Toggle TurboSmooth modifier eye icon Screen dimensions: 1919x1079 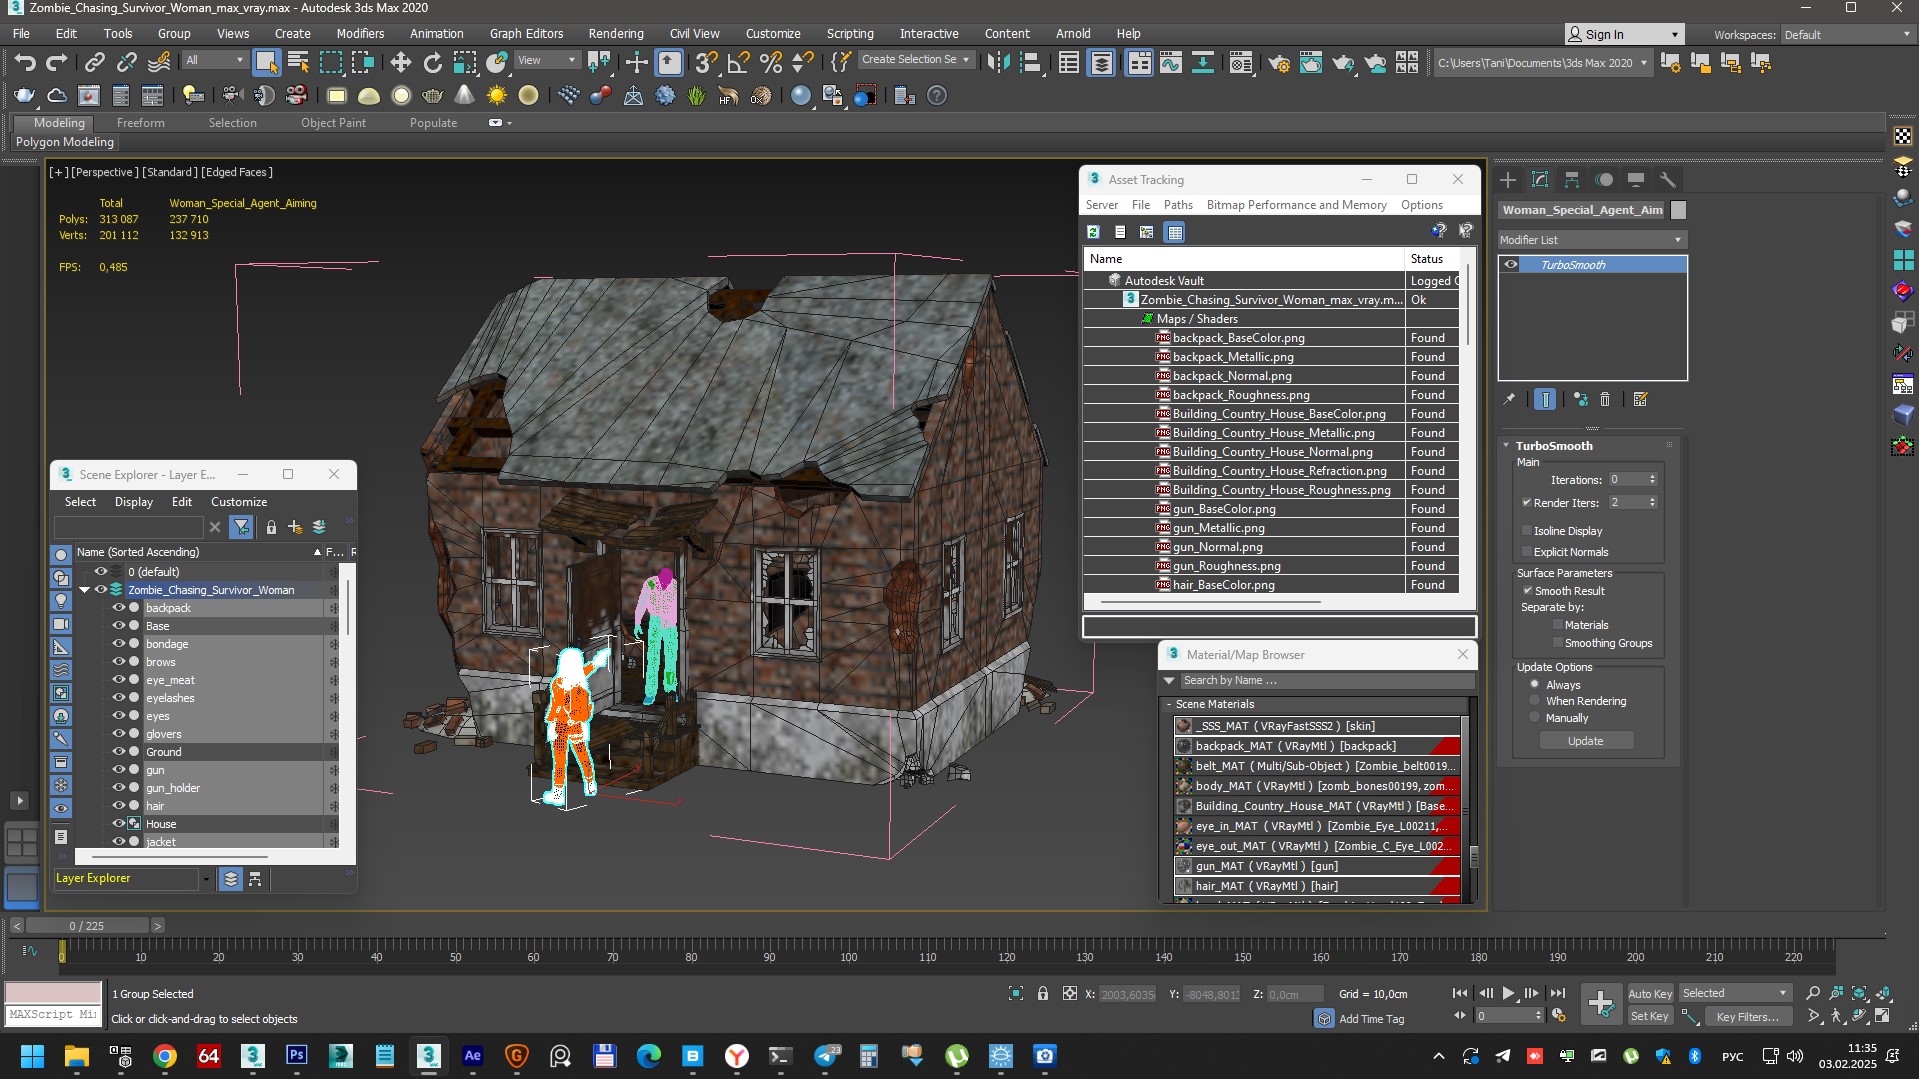tap(1511, 265)
